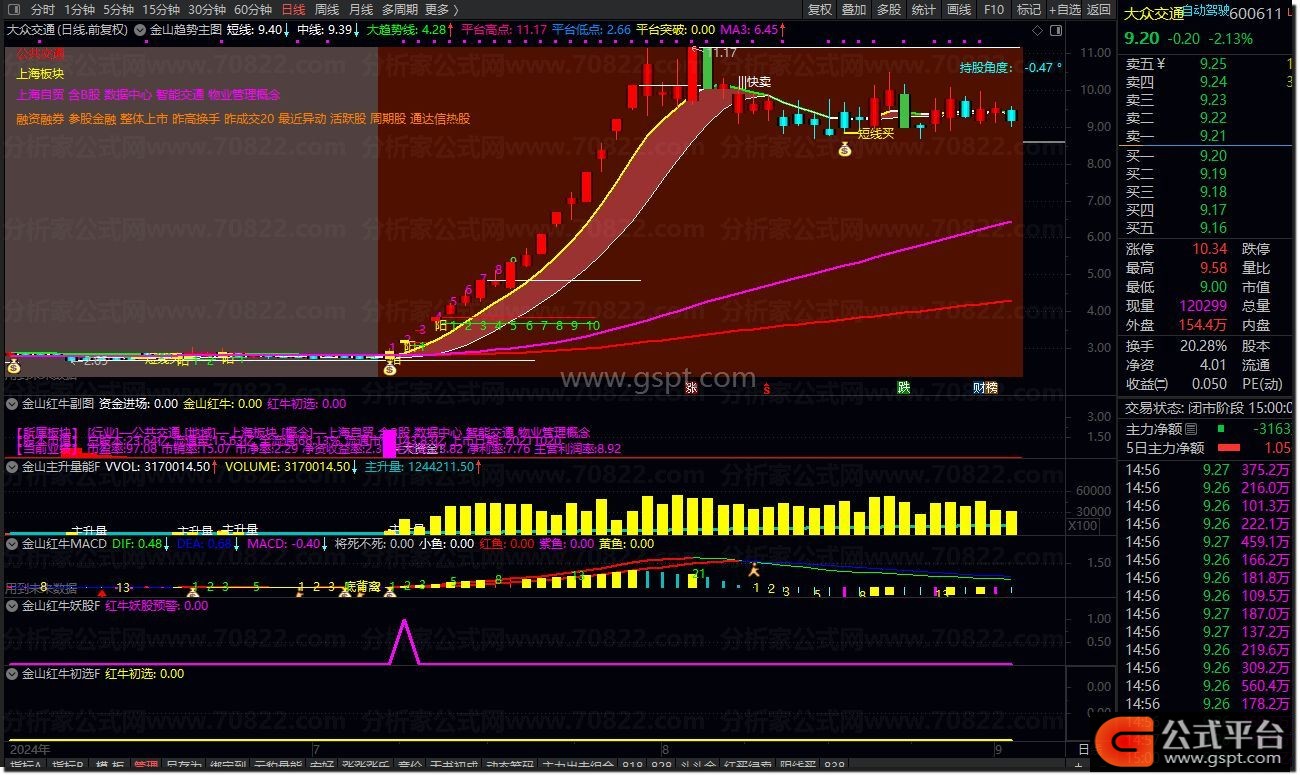The width and height of the screenshot is (1300, 775).
Task: Expand the 金山红牛副图 indicator dropdown
Action: [12, 404]
